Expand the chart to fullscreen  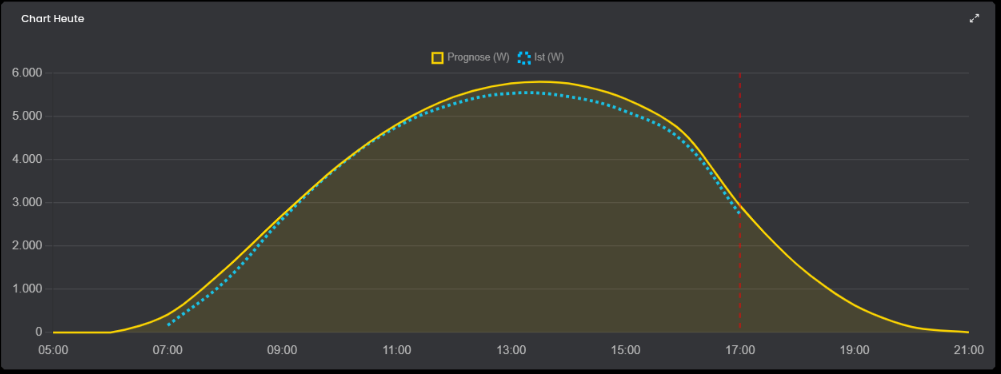[x=974, y=19]
